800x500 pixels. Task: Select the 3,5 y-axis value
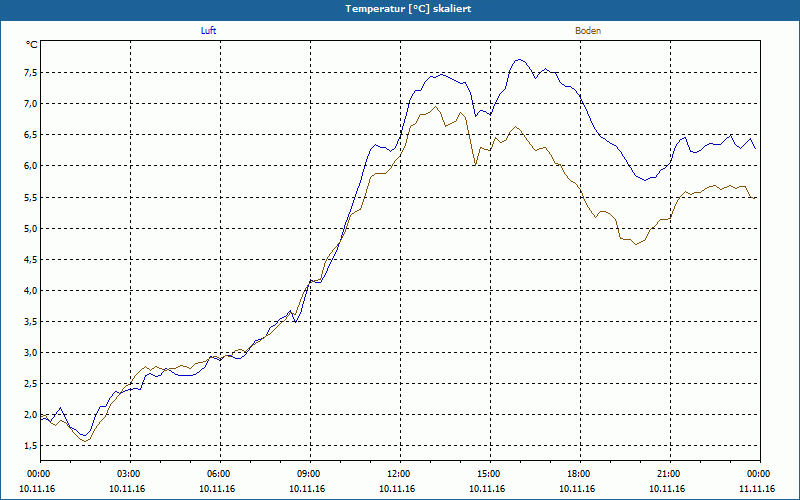tap(31, 321)
